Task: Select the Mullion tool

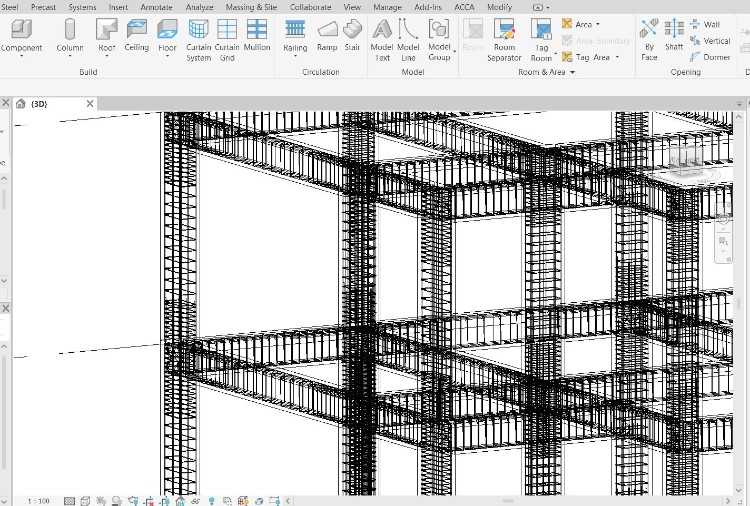Action: tap(257, 35)
